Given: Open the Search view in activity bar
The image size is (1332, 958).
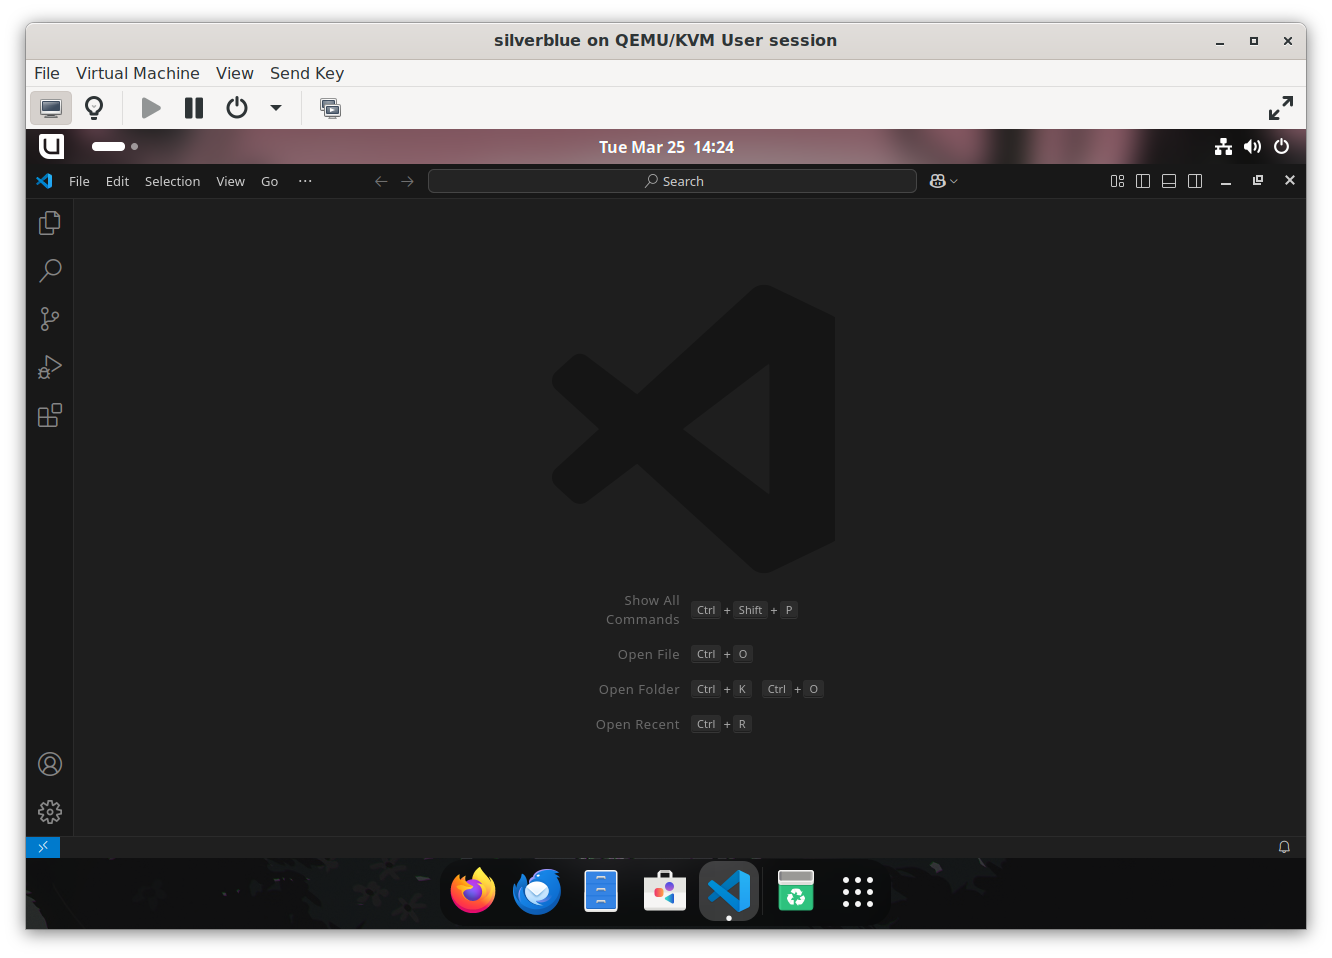Looking at the screenshot, I should 50,271.
